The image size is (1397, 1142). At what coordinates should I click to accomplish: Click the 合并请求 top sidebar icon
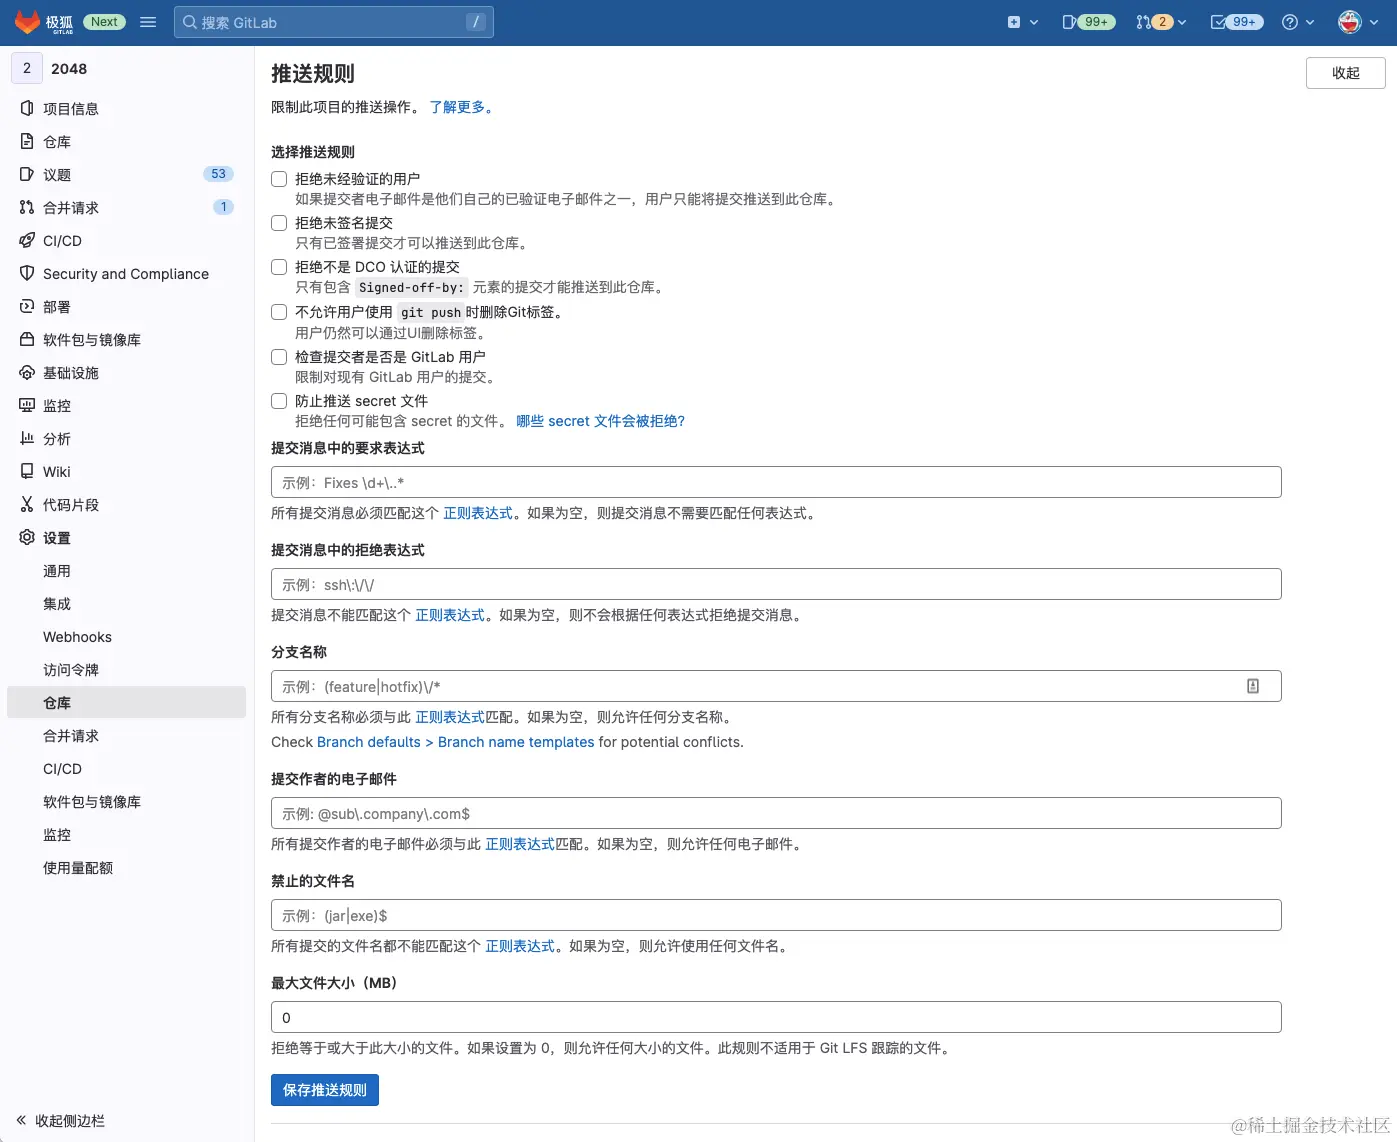tap(27, 207)
